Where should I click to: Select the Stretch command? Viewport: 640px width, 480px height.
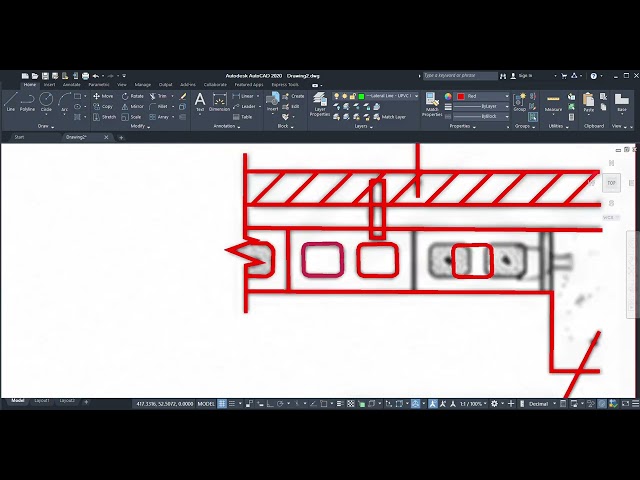coord(104,117)
